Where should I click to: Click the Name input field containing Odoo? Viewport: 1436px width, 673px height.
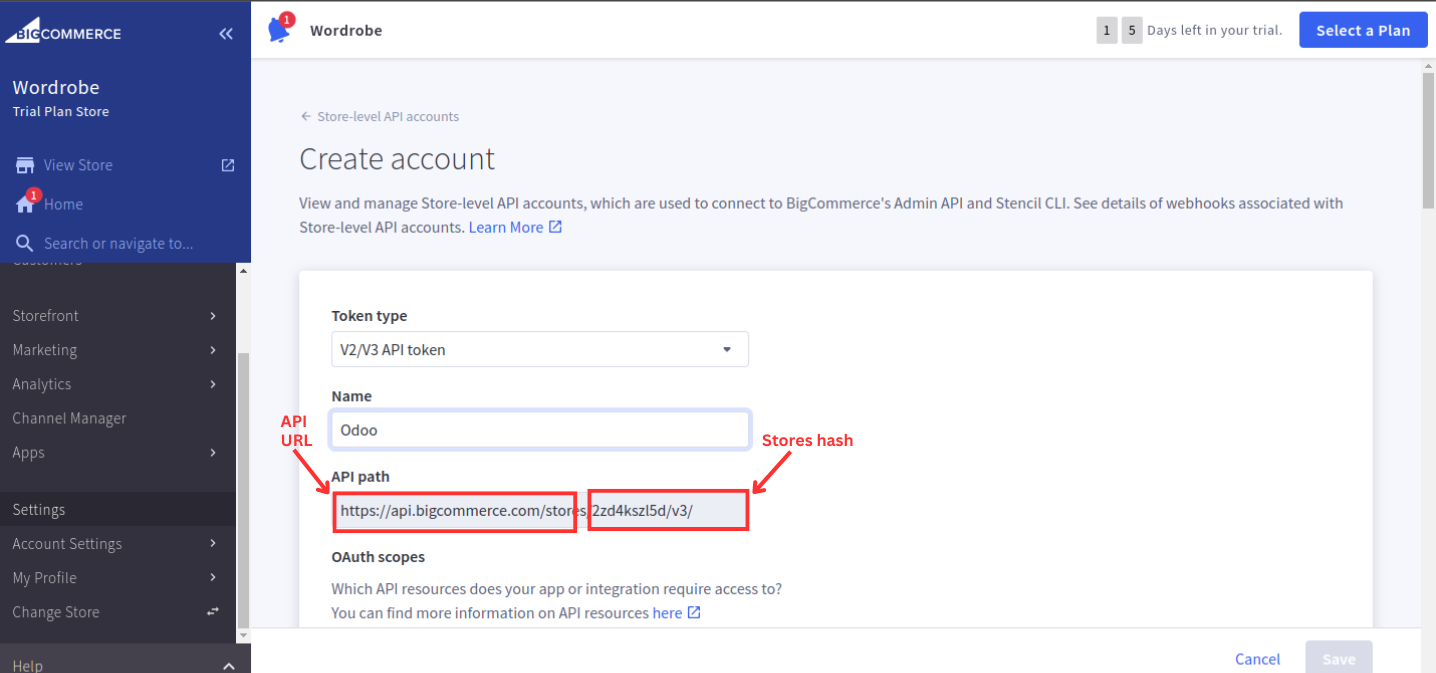click(x=540, y=430)
